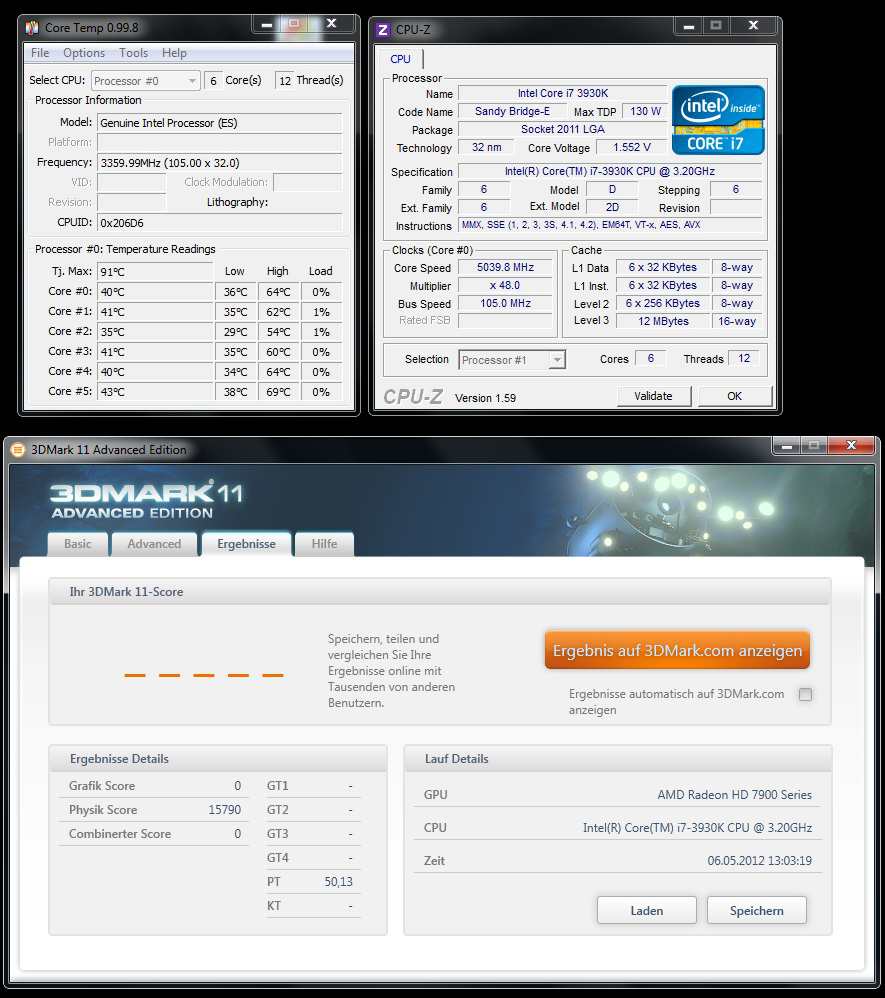
Task: Click the Core Temp Model field
Action: click(x=220, y=123)
